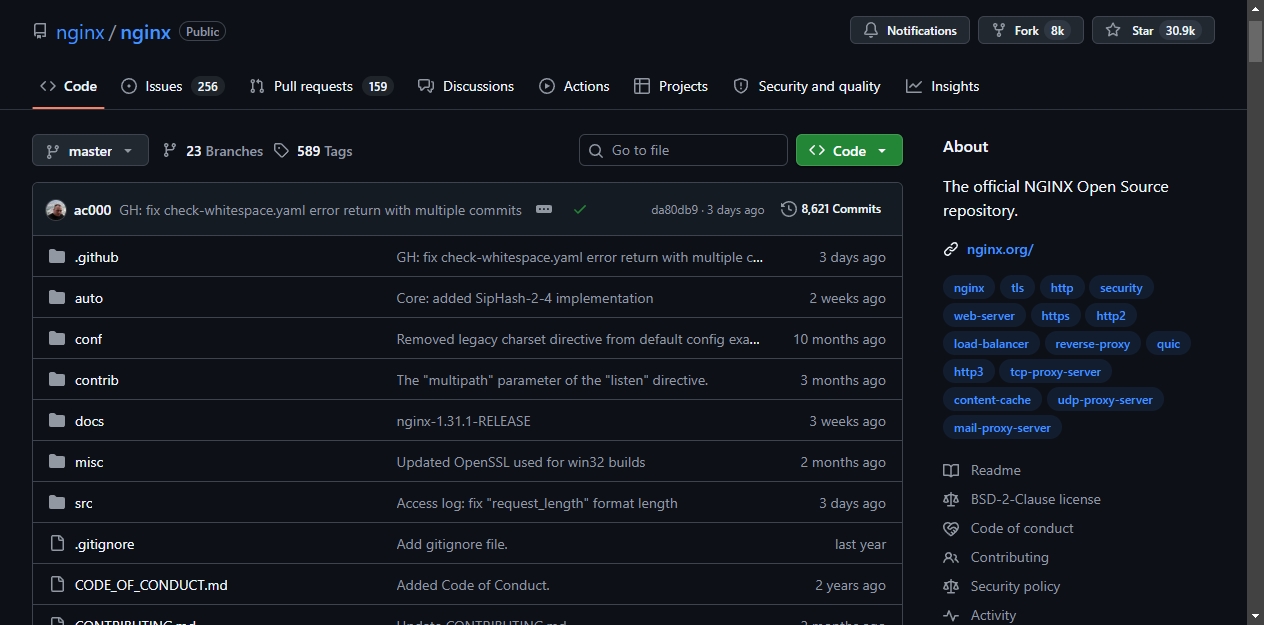Image resolution: width=1264 pixels, height=625 pixels.
Task: Click the ac000 author avatar
Action: [56, 210]
